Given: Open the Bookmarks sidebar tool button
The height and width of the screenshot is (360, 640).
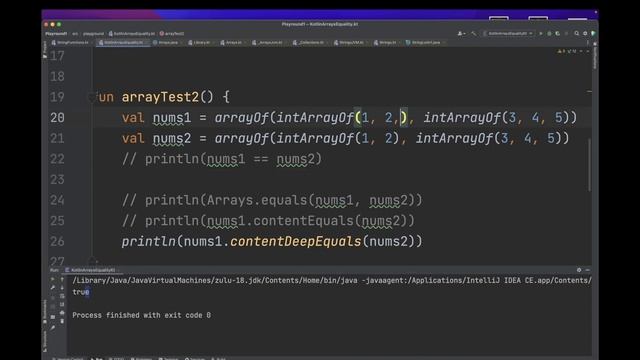Looking at the screenshot, I should pos(44,311).
